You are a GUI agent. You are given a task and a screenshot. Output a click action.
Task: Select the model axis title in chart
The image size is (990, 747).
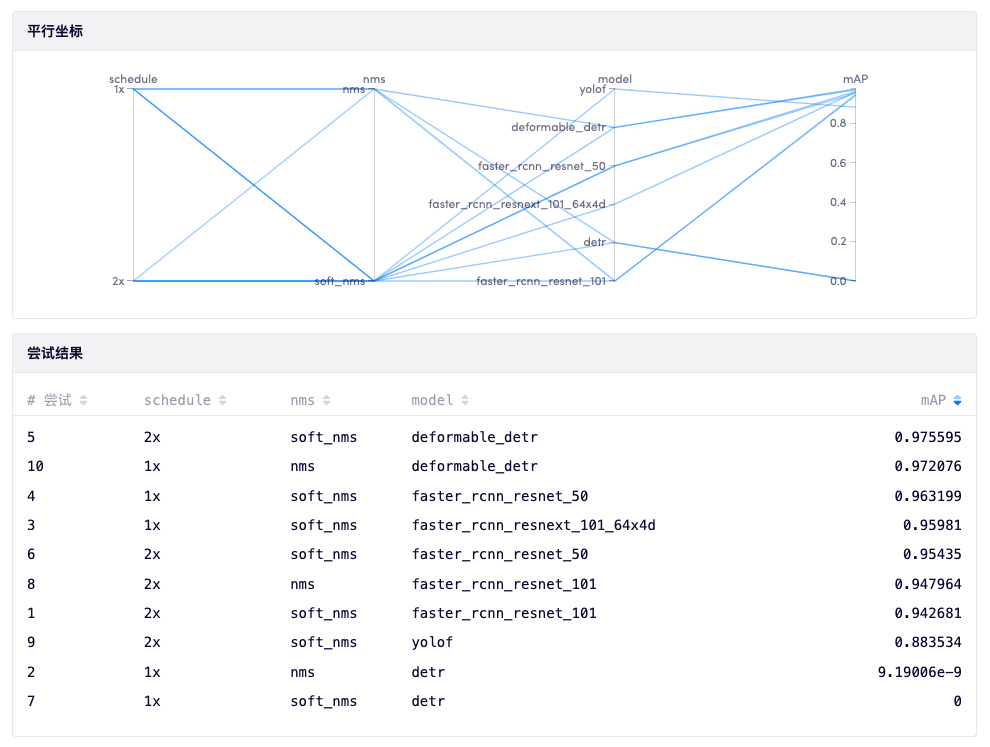[614, 79]
